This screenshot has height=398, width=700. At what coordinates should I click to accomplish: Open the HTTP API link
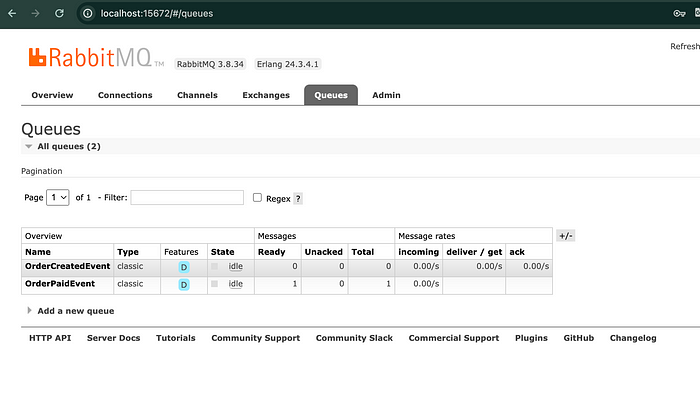[50, 338]
